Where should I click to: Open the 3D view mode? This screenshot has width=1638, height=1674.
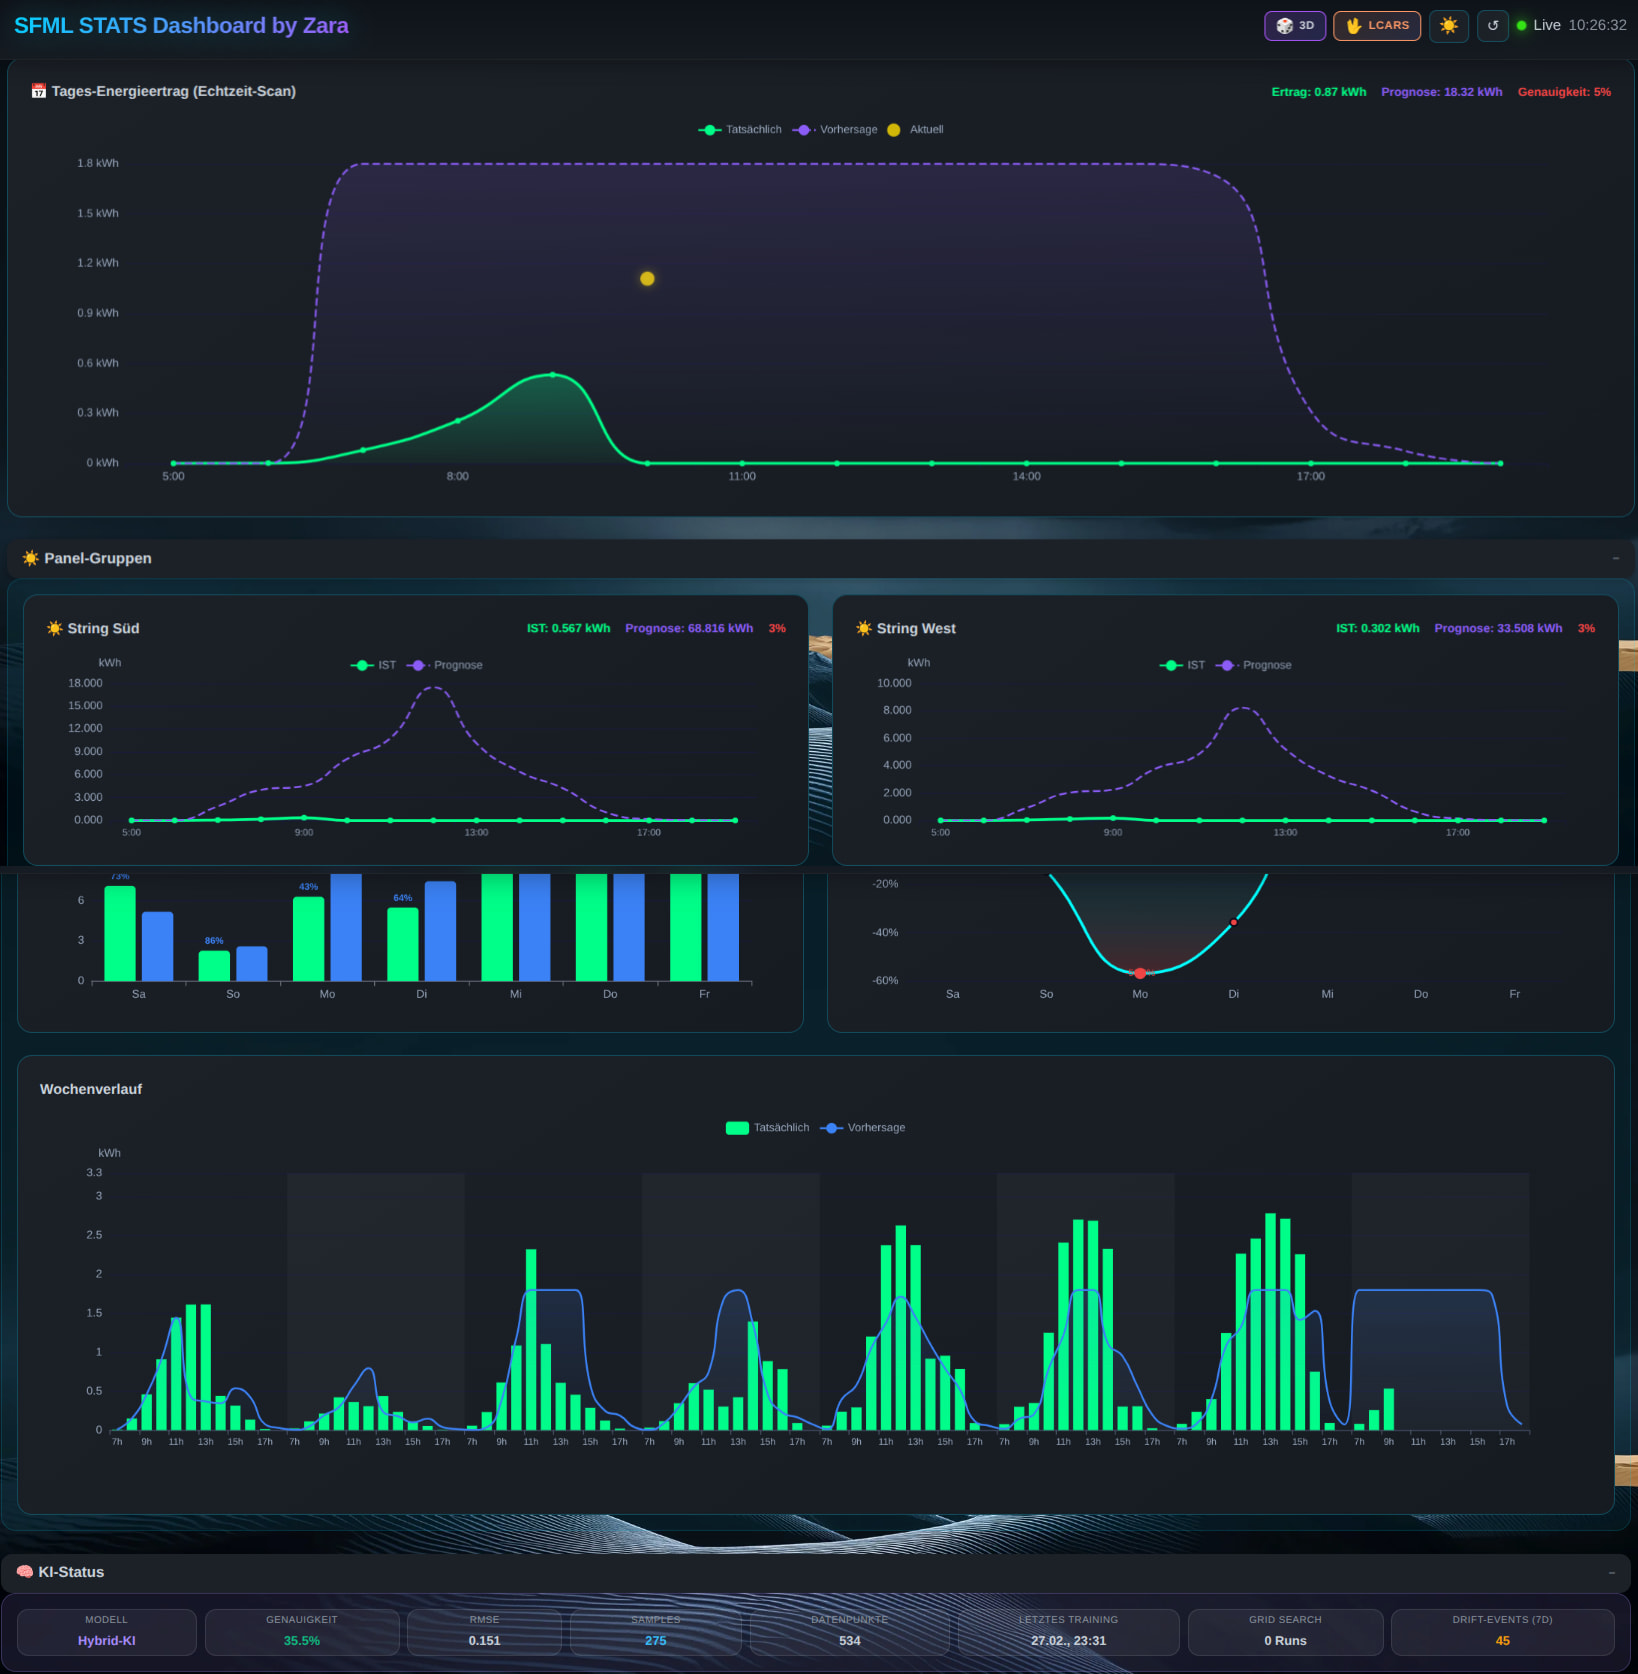point(1295,26)
